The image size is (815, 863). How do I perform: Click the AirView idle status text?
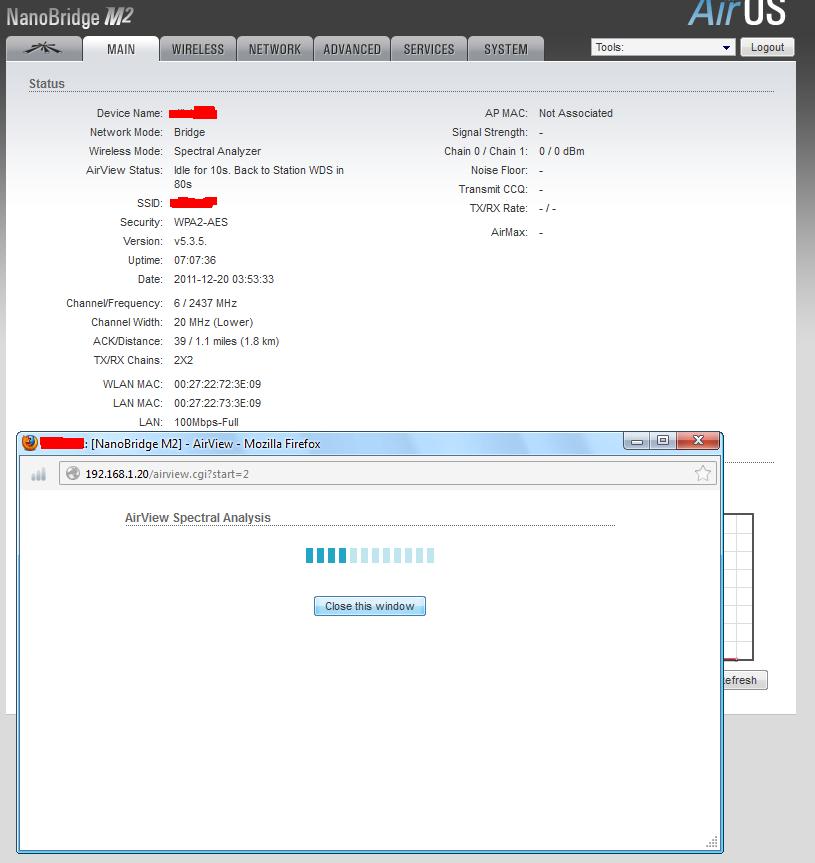(259, 177)
